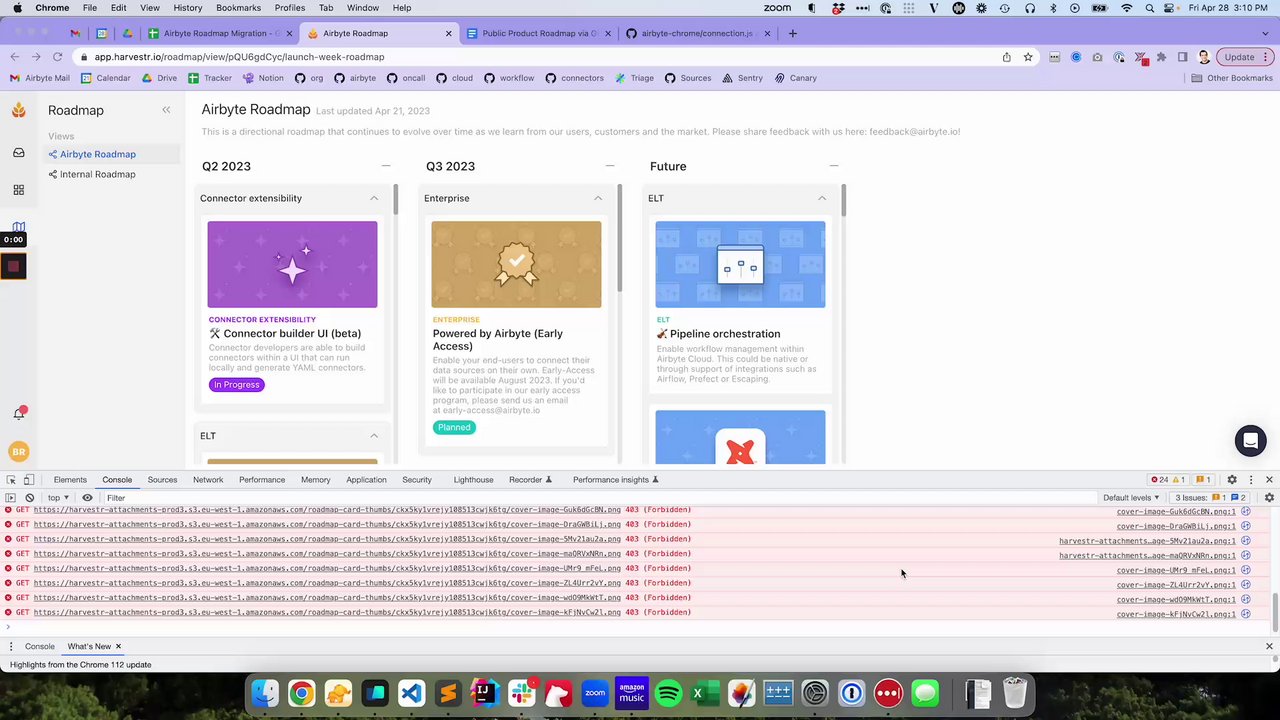Toggle live expression eye icon
Image resolution: width=1280 pixels, height=720 pixels.
pos(87,497)
